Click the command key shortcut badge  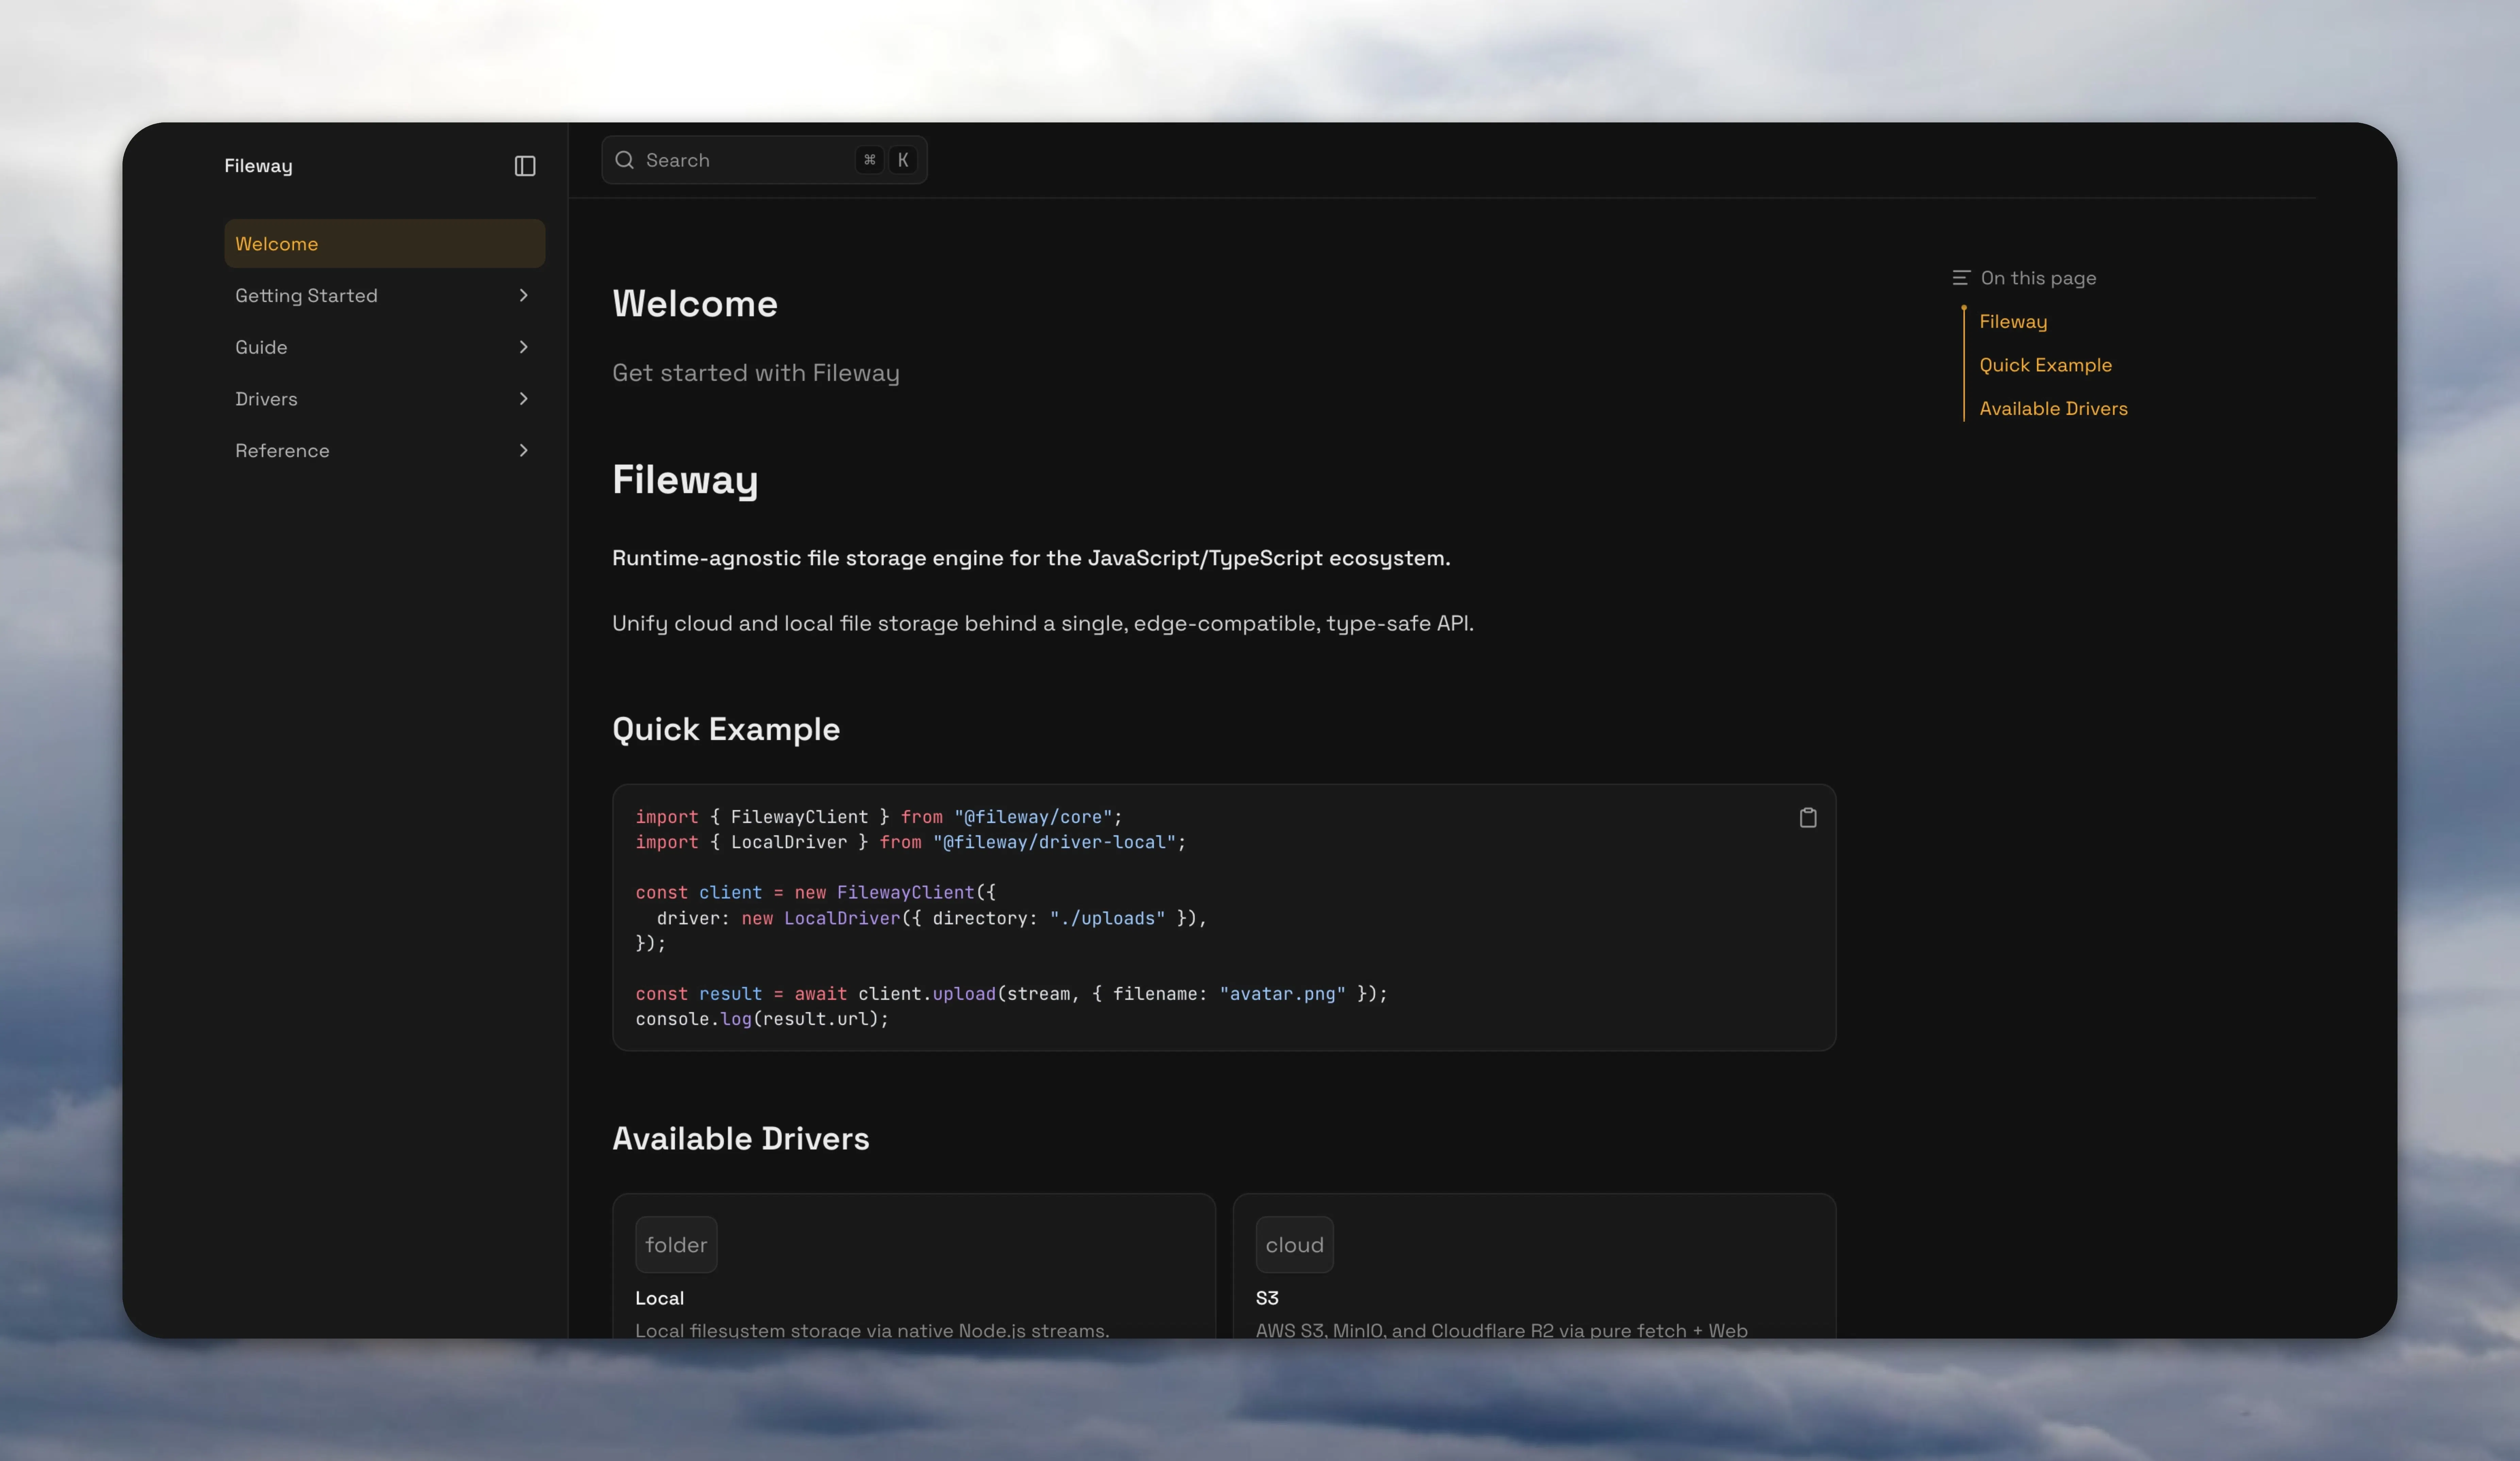pos(870,160)
